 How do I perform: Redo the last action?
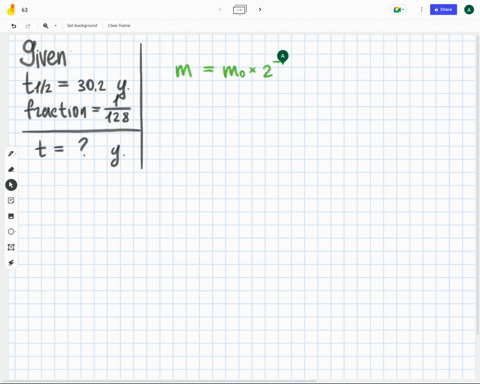tap(28, 26)
